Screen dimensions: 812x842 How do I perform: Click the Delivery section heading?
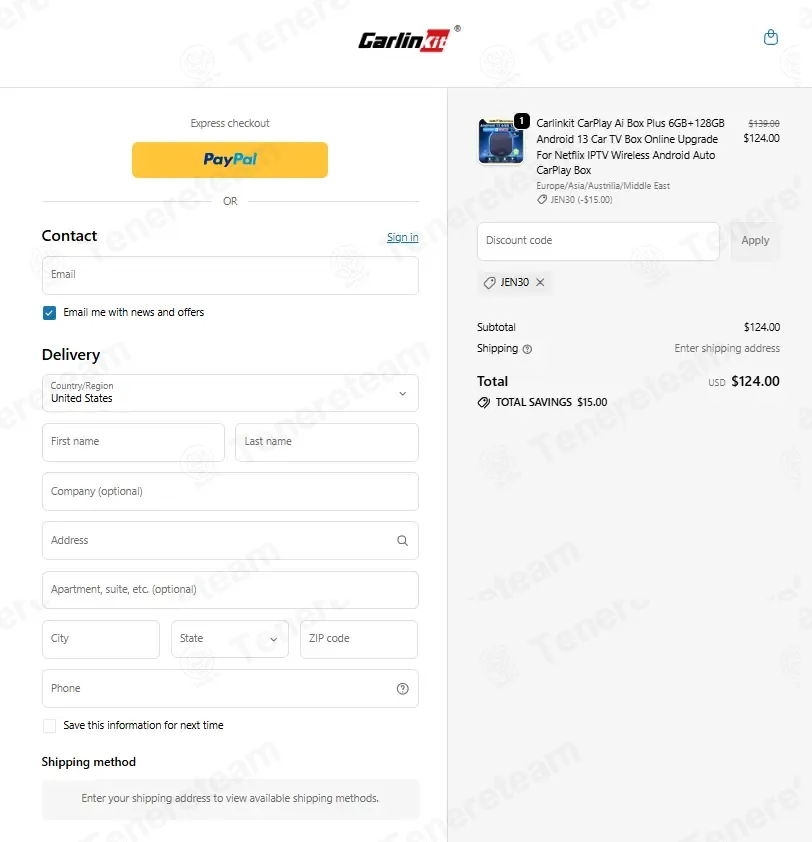[71, 355]
